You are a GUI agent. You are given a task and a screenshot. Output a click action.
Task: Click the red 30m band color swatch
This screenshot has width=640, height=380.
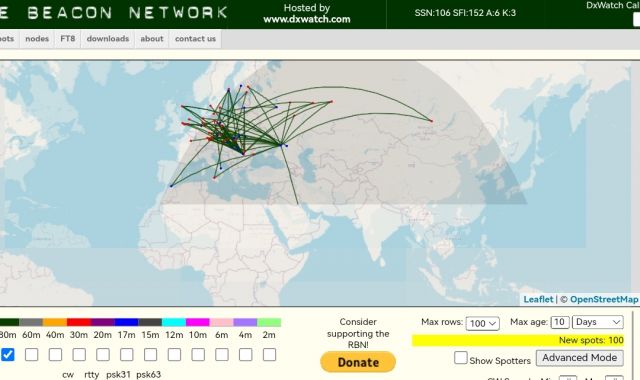(x=79, y=322)
